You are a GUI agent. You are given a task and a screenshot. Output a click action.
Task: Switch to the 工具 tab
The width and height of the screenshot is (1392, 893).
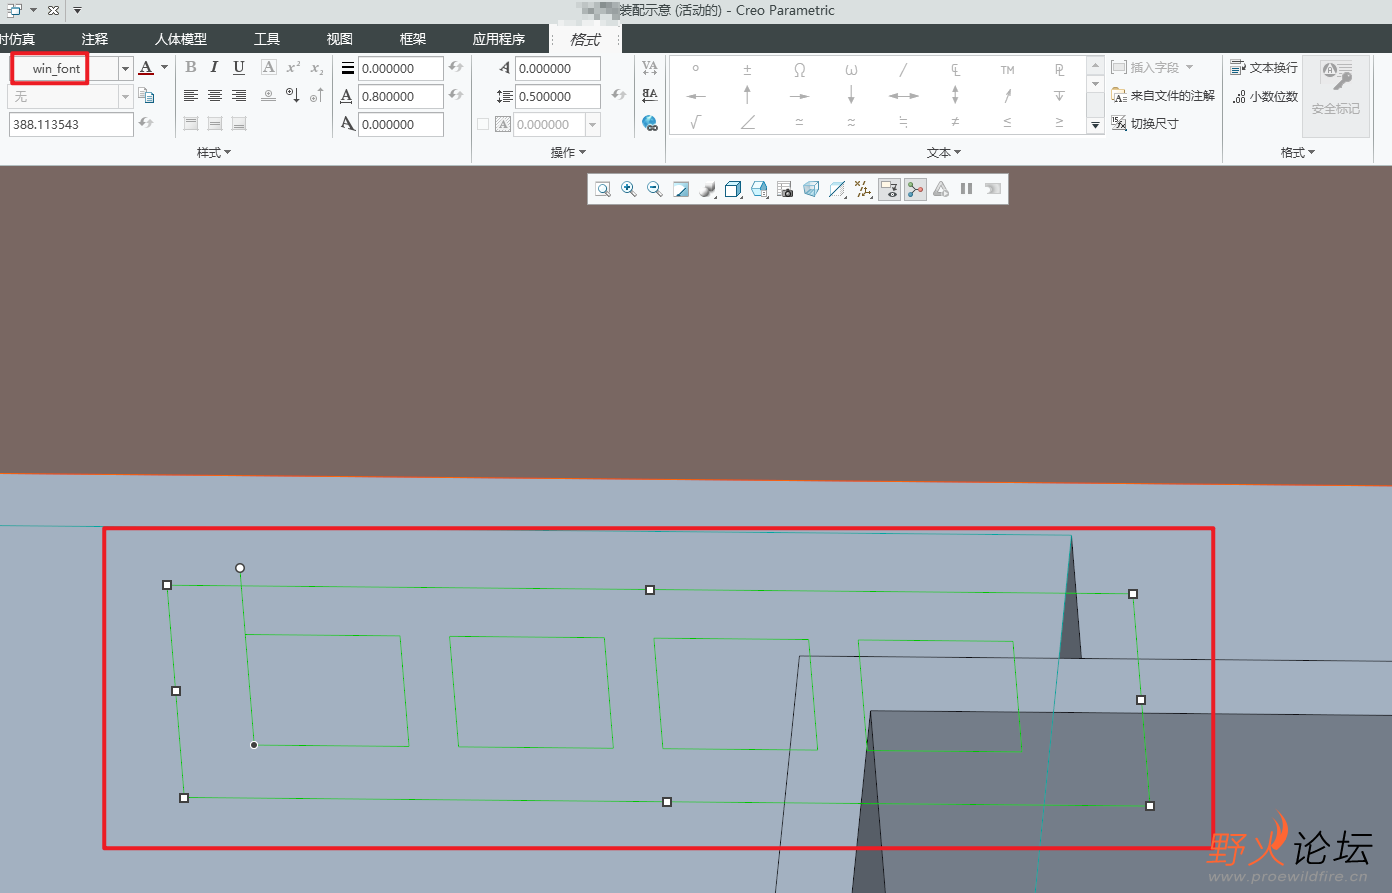(267, 39)
